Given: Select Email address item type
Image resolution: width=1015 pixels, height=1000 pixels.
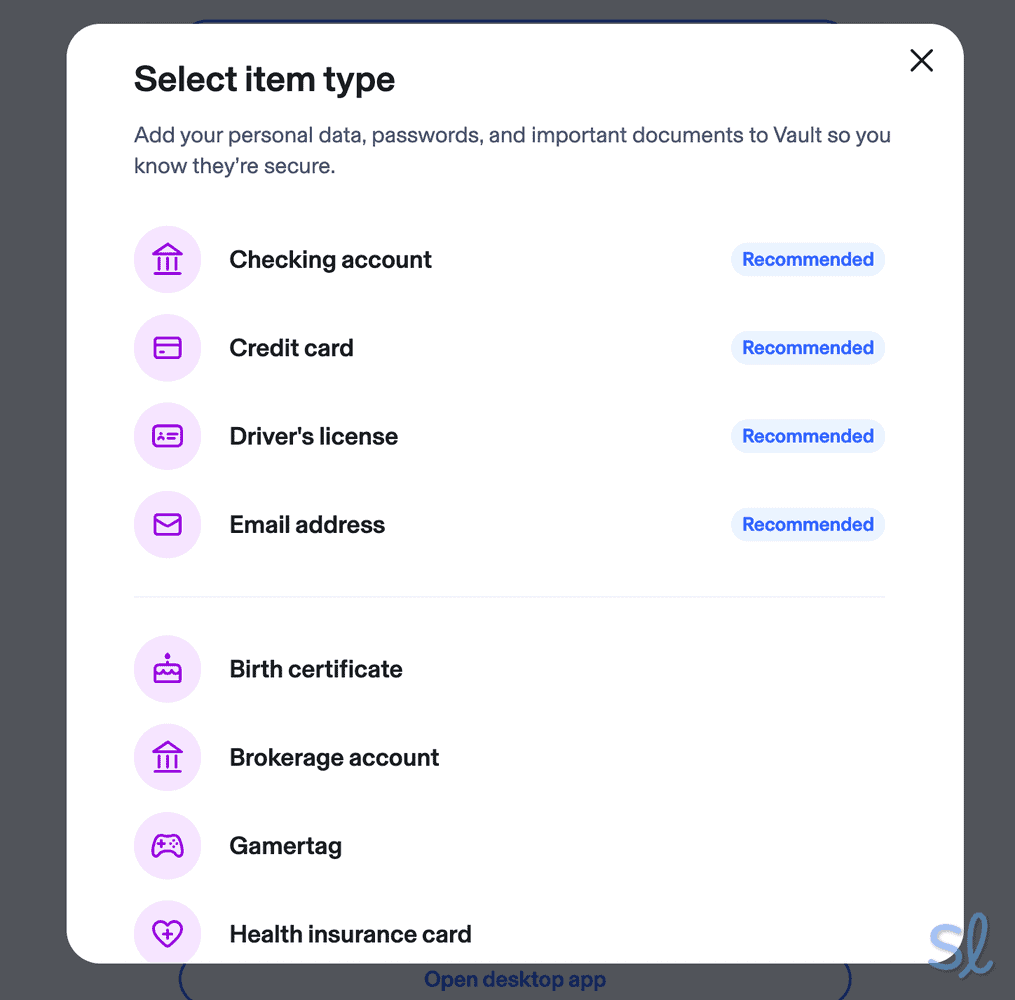Looking at the screenshot, I should tap(307, 524).
